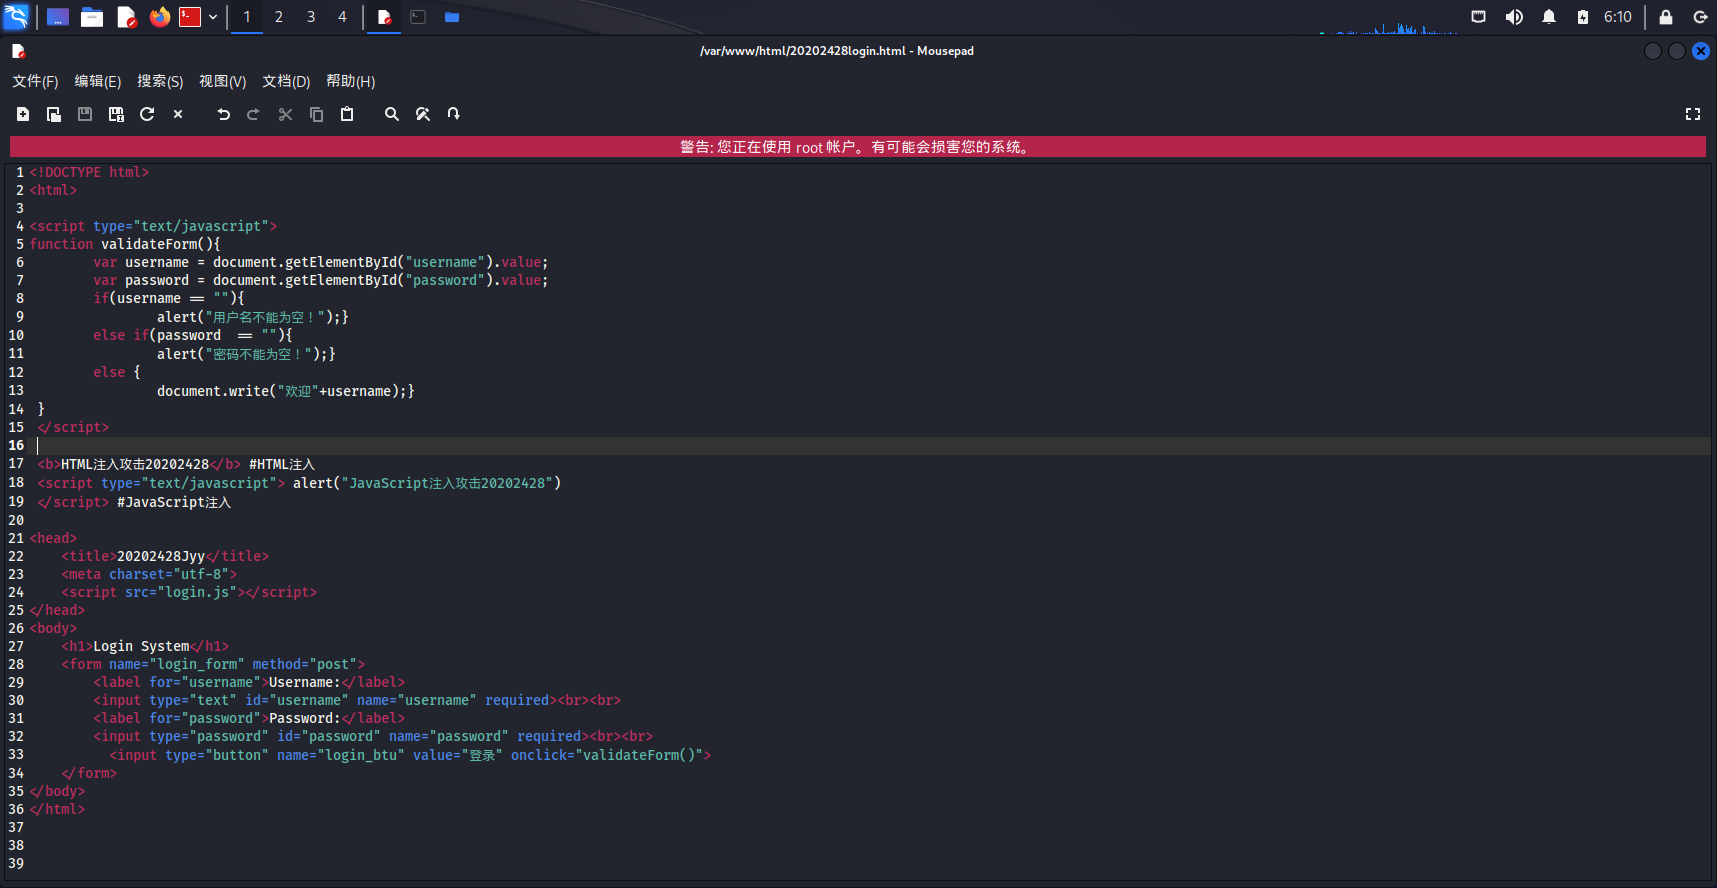Launch the file manager from the panel
The height and width of the screenshot is (888, 1717).
[x=92, y=17]
